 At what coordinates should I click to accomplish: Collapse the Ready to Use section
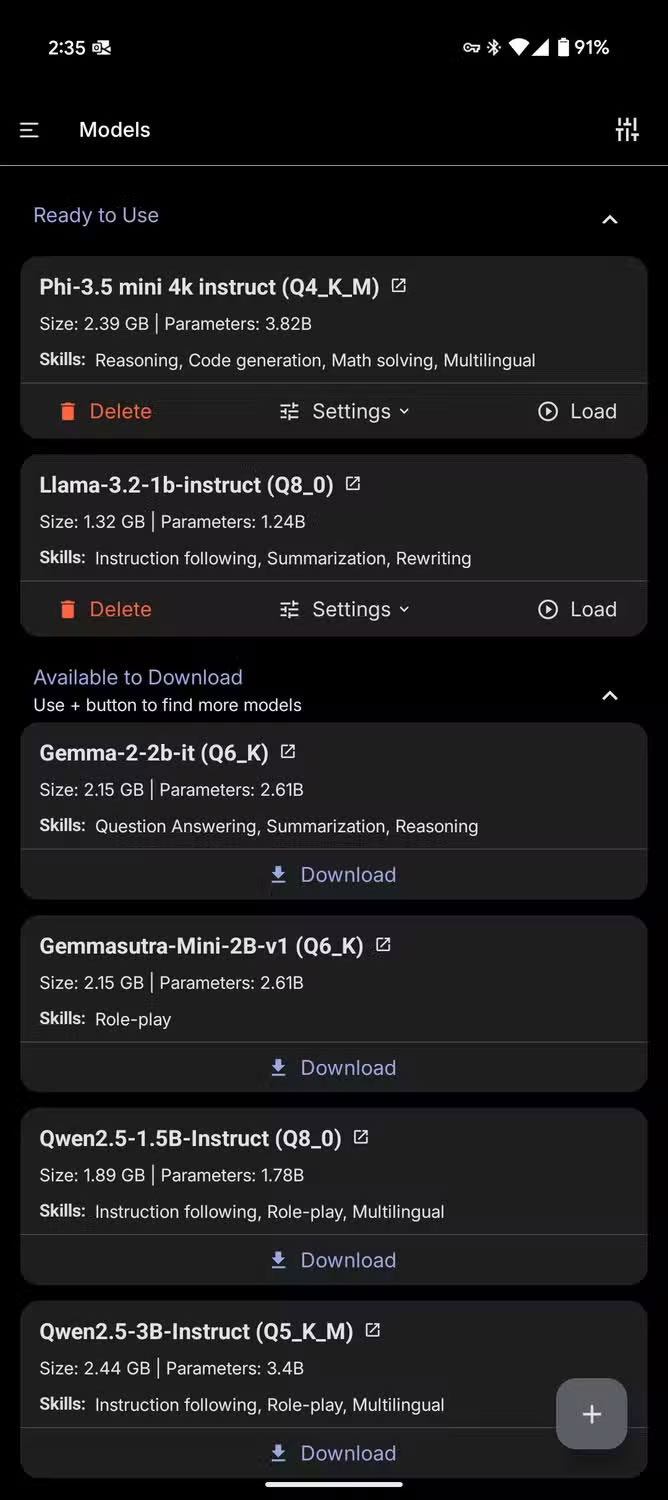[x=610, y=219]
